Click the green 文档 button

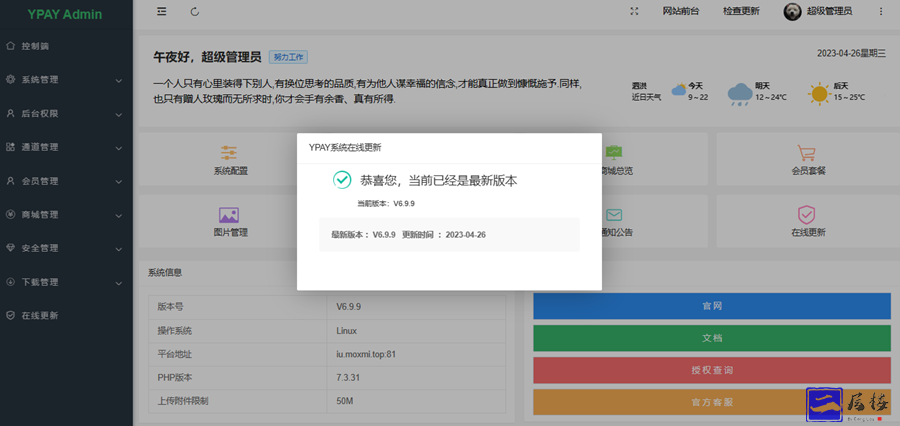[712, 338]
